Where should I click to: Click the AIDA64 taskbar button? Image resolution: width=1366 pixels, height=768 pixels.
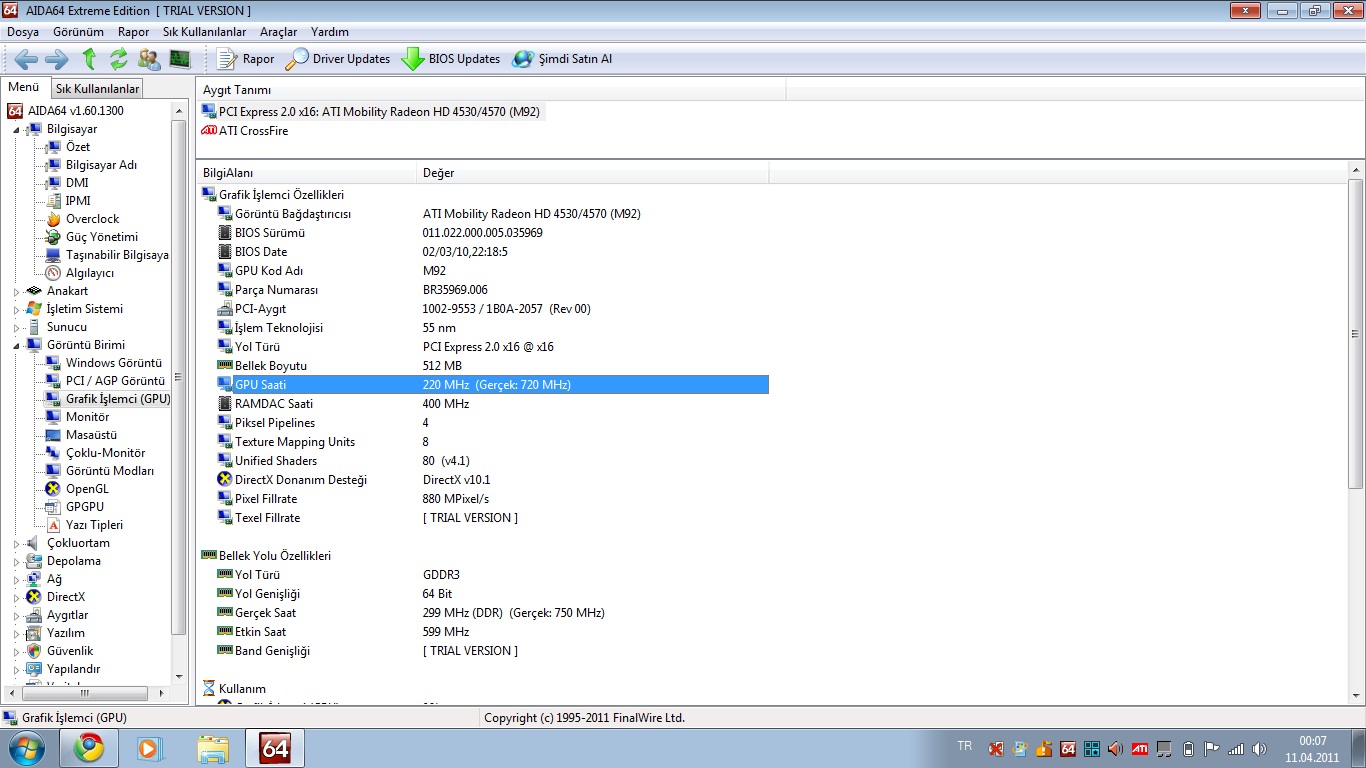(x=275, y=748)
